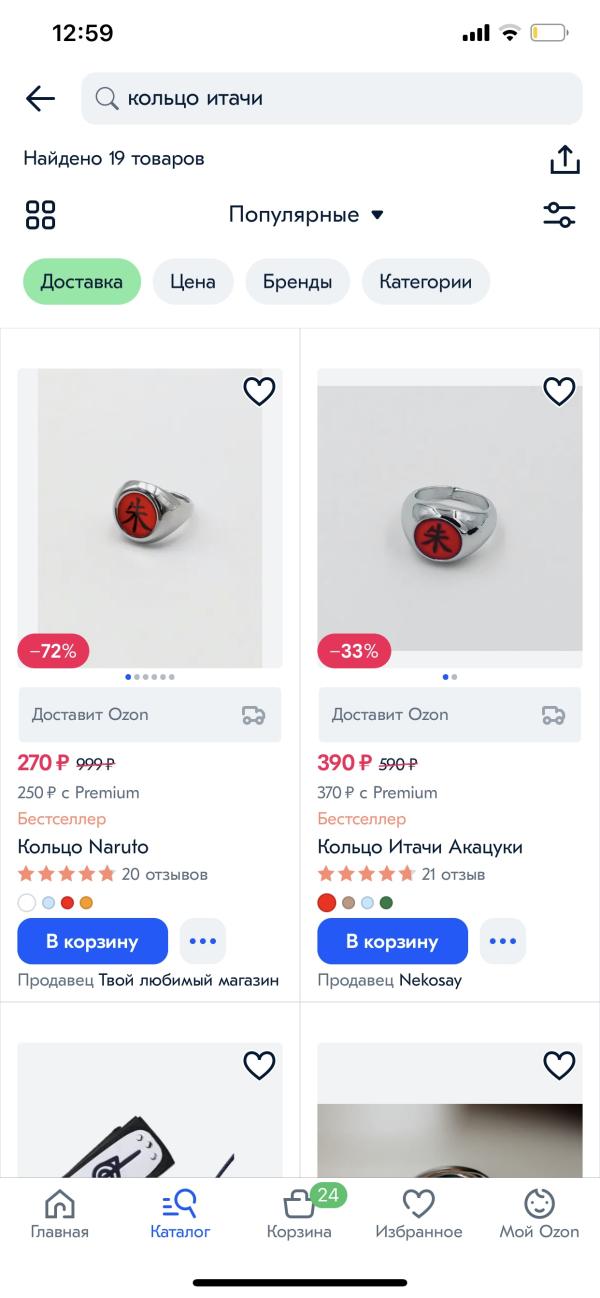This screenshot has height=1298, width=600.
Task: Favorite the Кольцо Naruto ring
Action: click(x=259, y=391)
